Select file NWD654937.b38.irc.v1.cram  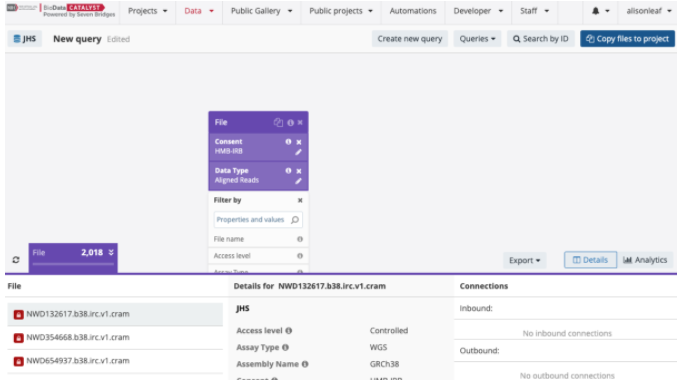click(115, 361)
